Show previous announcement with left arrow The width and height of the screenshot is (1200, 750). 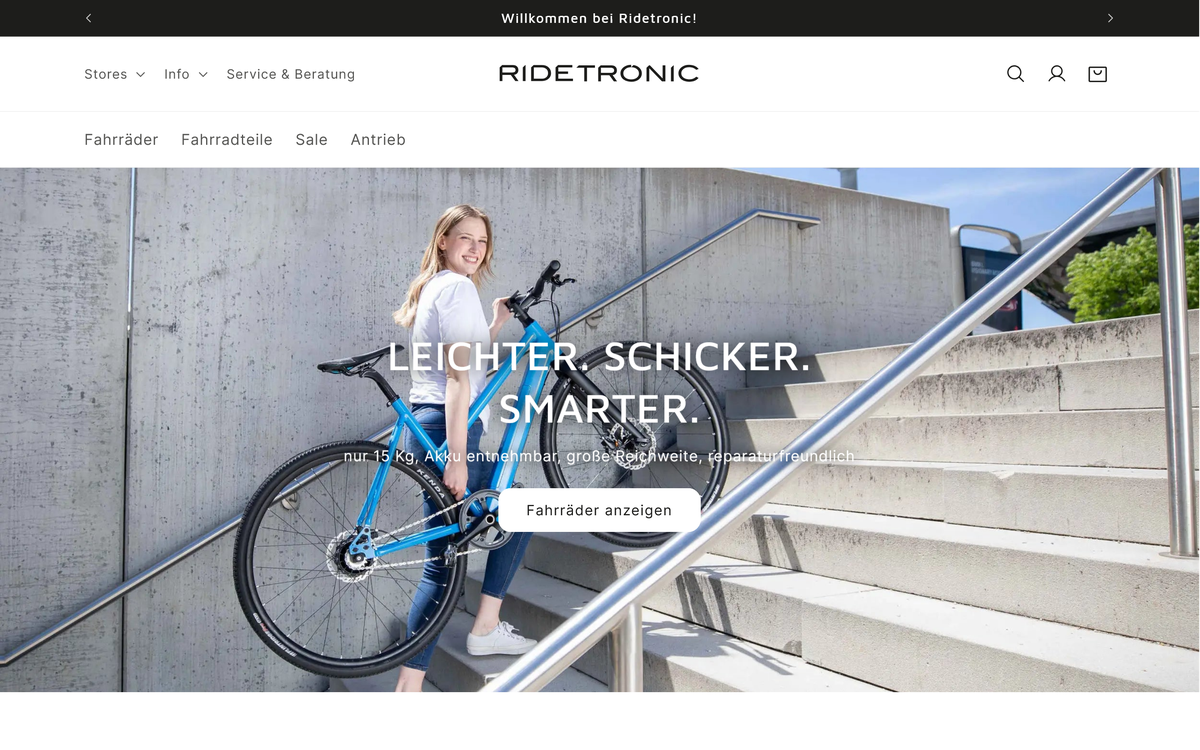click(89, 18)
